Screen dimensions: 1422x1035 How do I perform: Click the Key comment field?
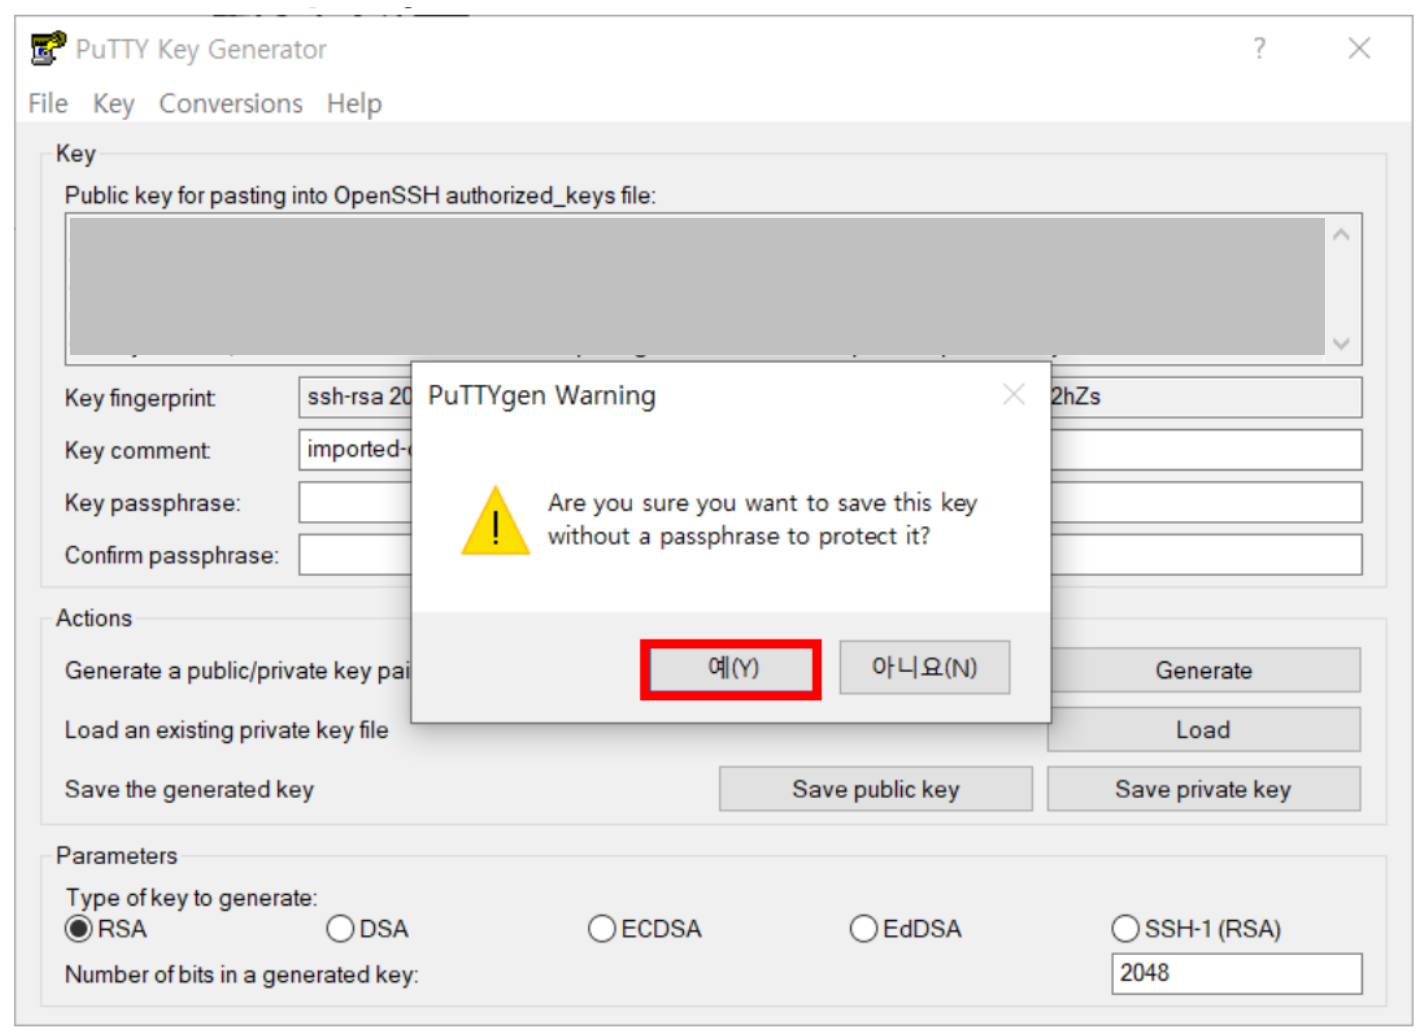(x=830, y=449)
